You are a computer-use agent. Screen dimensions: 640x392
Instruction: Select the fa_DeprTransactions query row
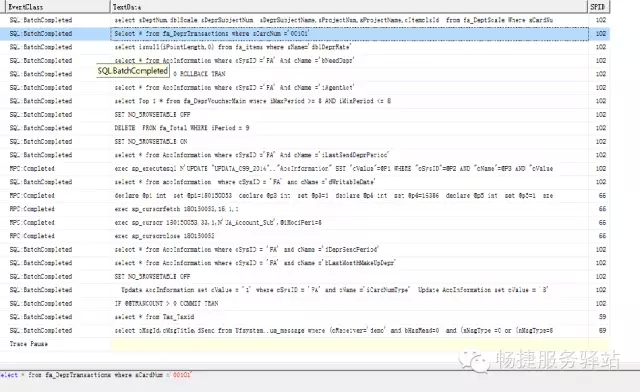click(305, 33)
